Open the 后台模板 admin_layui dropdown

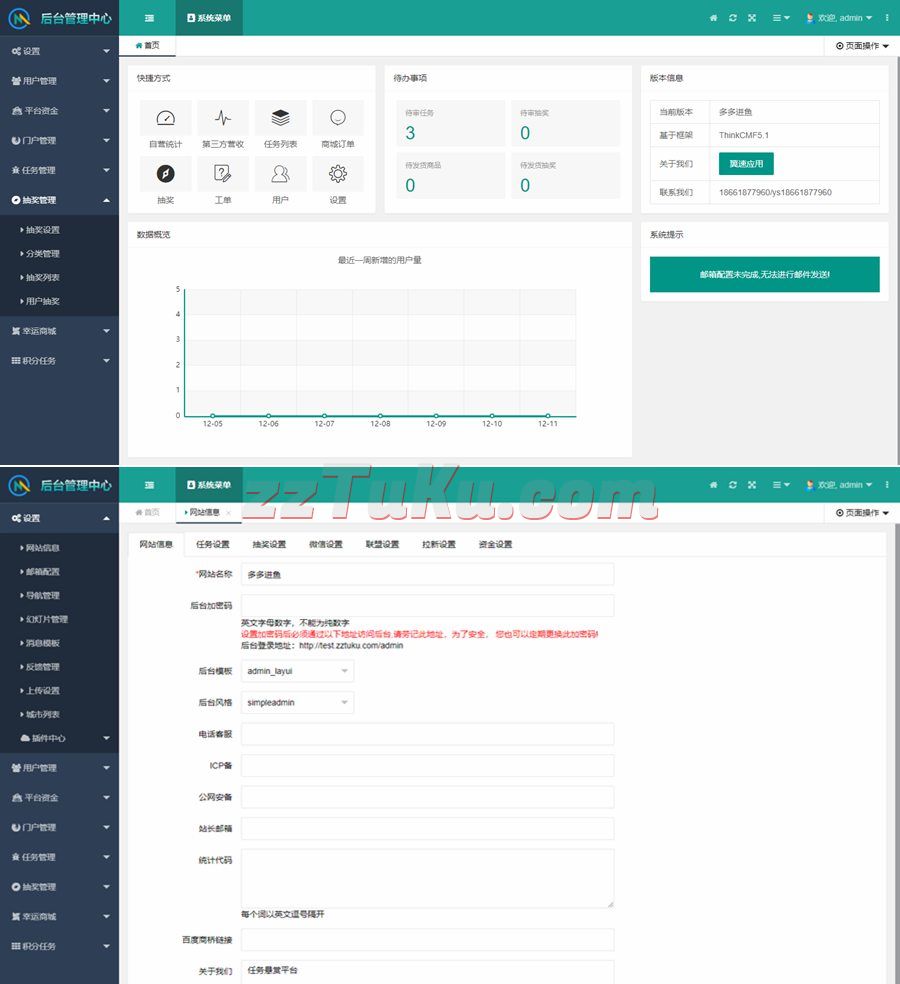[x=298, y=671]
